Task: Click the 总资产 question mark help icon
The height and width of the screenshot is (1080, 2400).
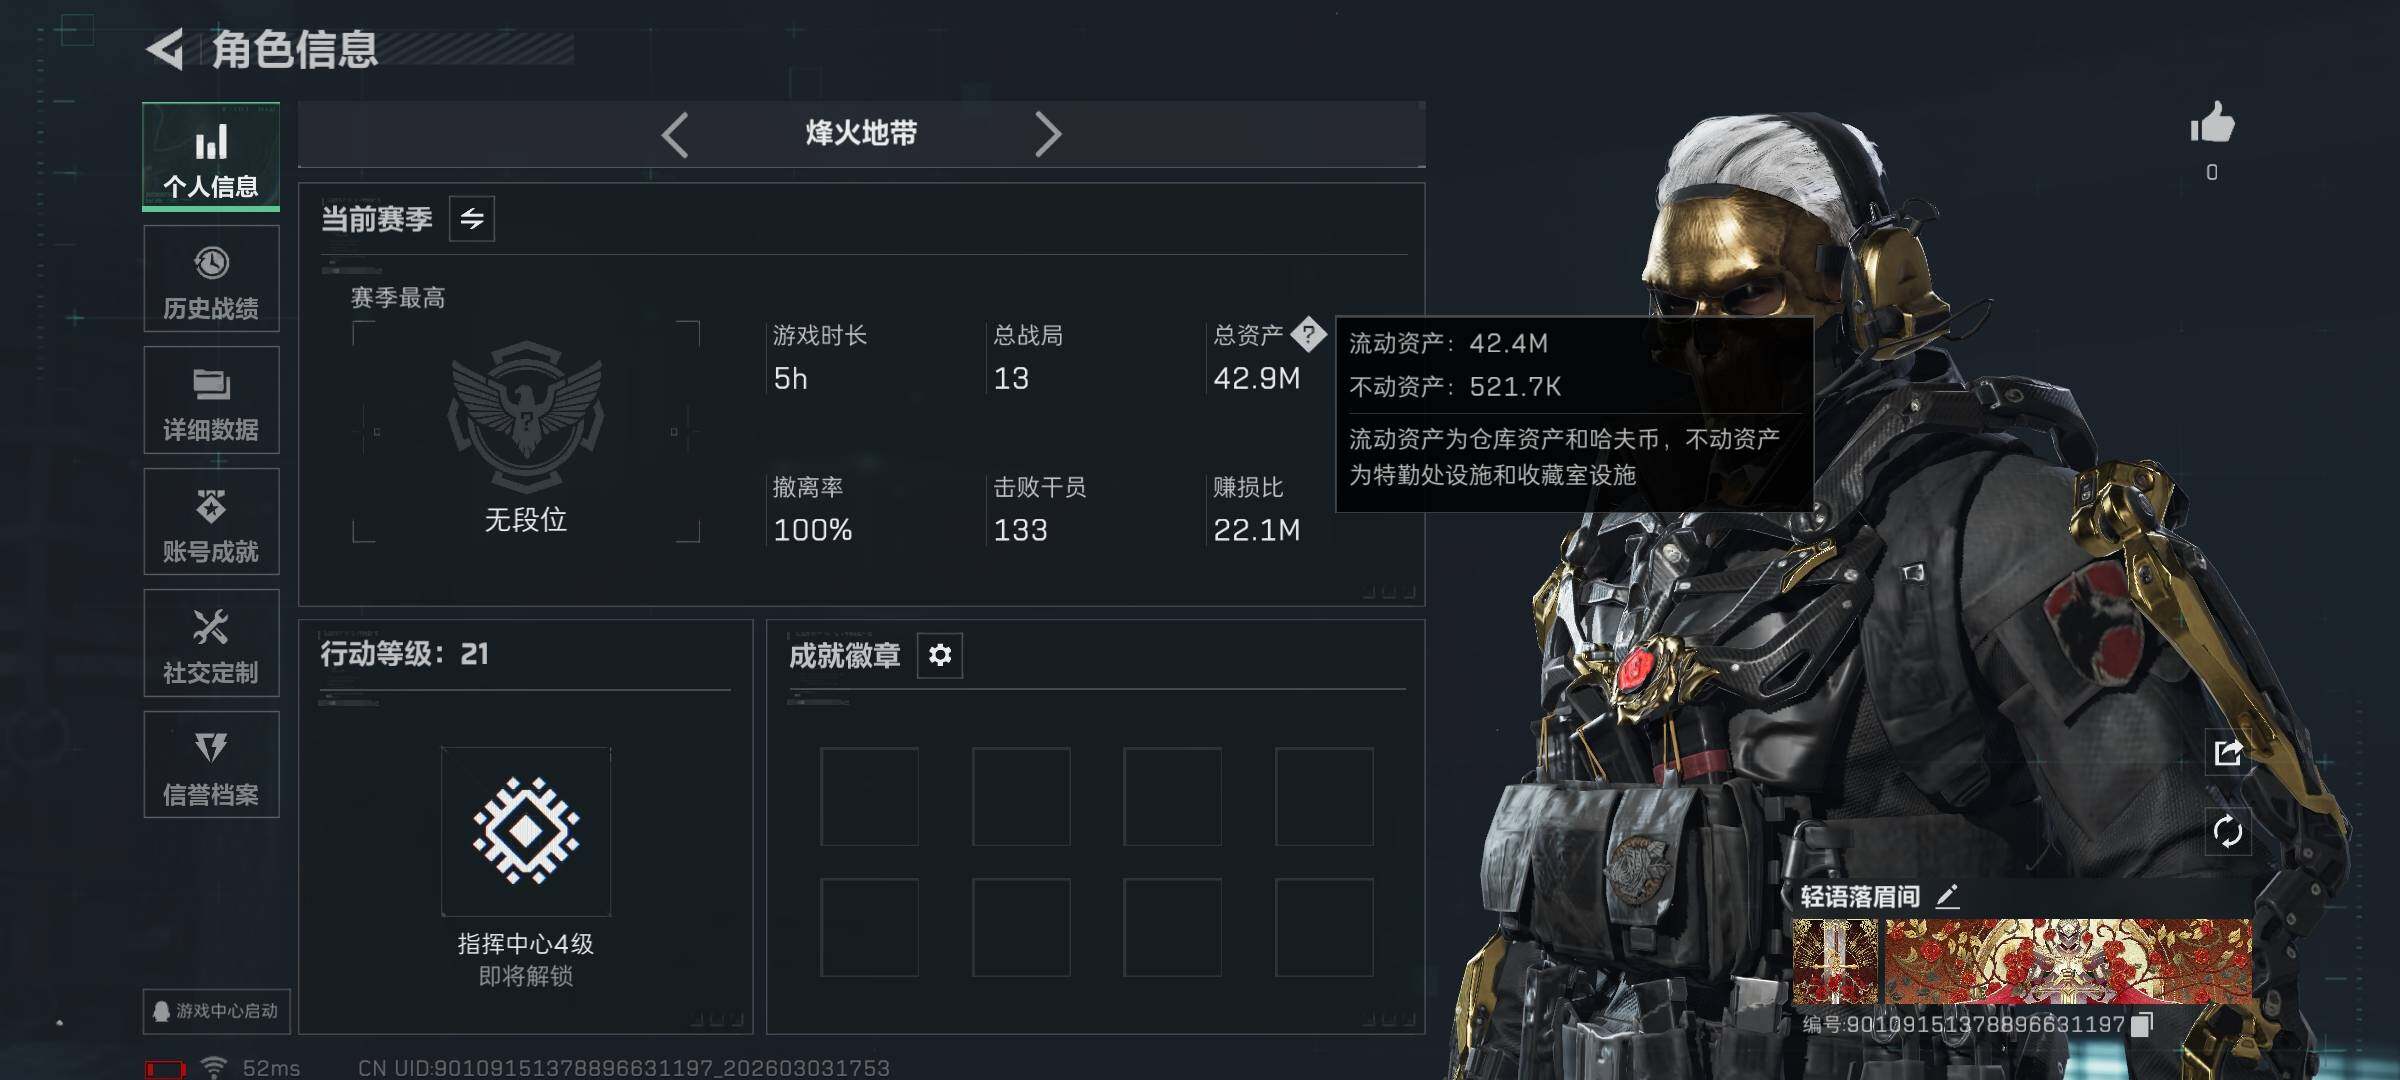Action: click(x=1308, y=334)
